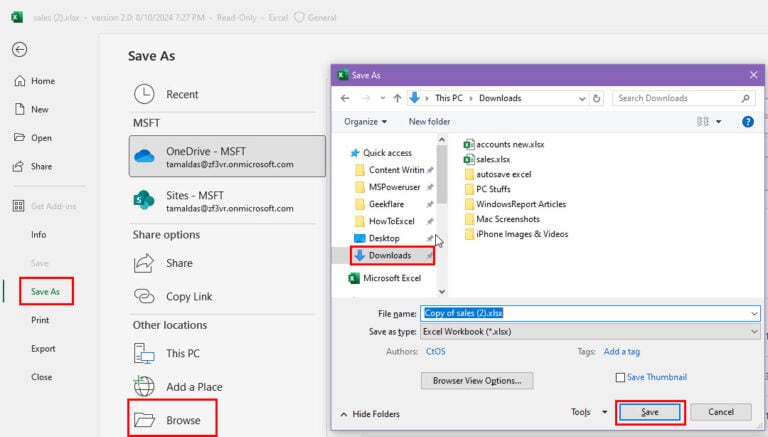Open the Save as type dropdown
The width and height of the screenshot is (768, 437).
tap(590, 331)
